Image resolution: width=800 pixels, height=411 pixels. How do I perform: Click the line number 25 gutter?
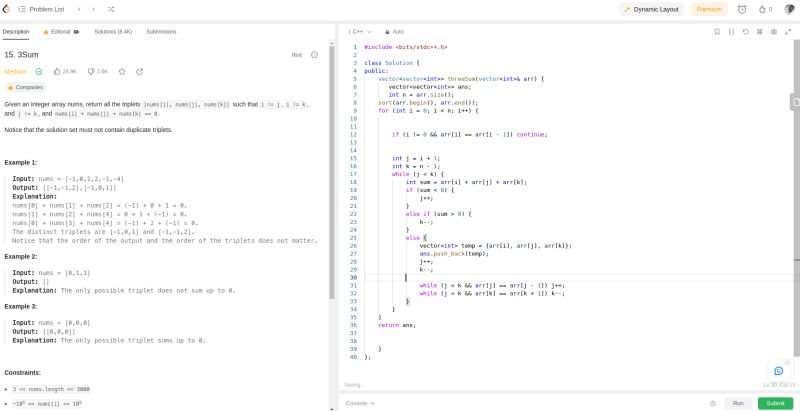[x=354, y=238]
